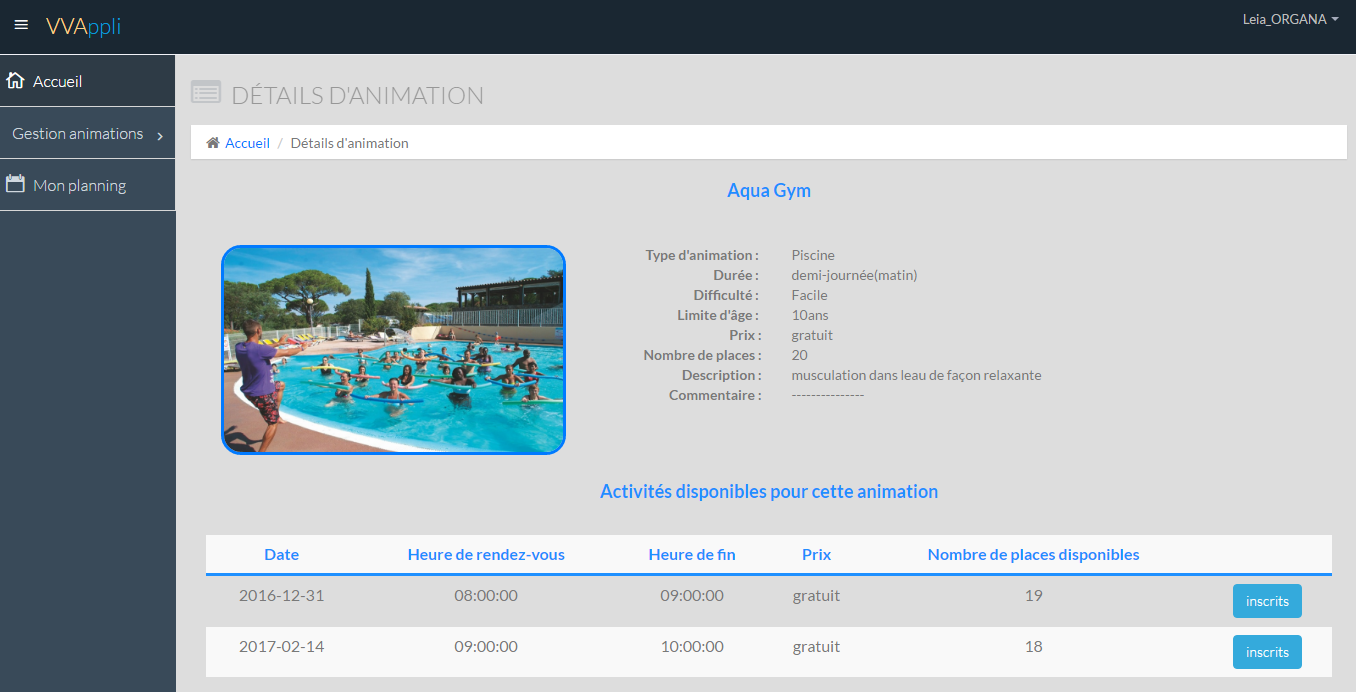Click the list icon beside Détails d'animation title
Screen dimensions: 1356x692
206,93
